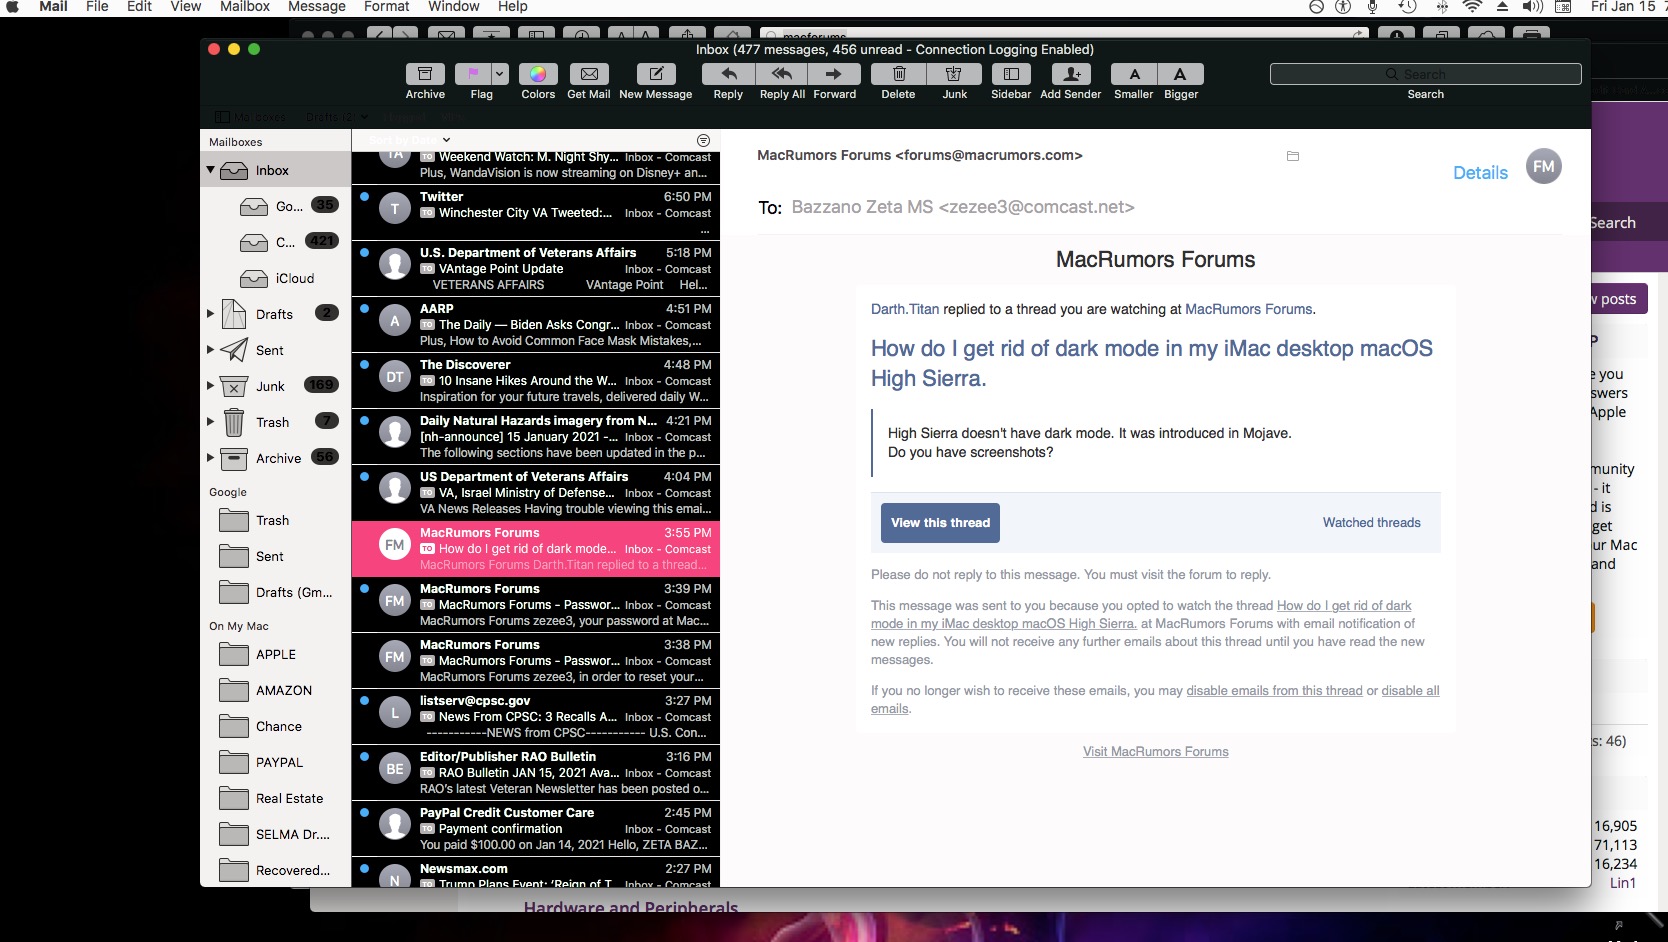Toggle the message list filter icon
Viewport: 1668px width, 942px height.
703,141
